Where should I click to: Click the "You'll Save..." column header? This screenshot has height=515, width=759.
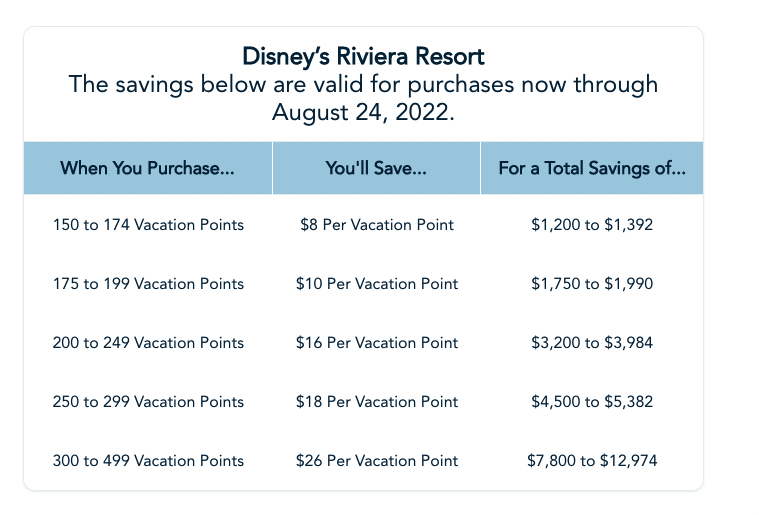pyautogui.click(x=376, y=168)
